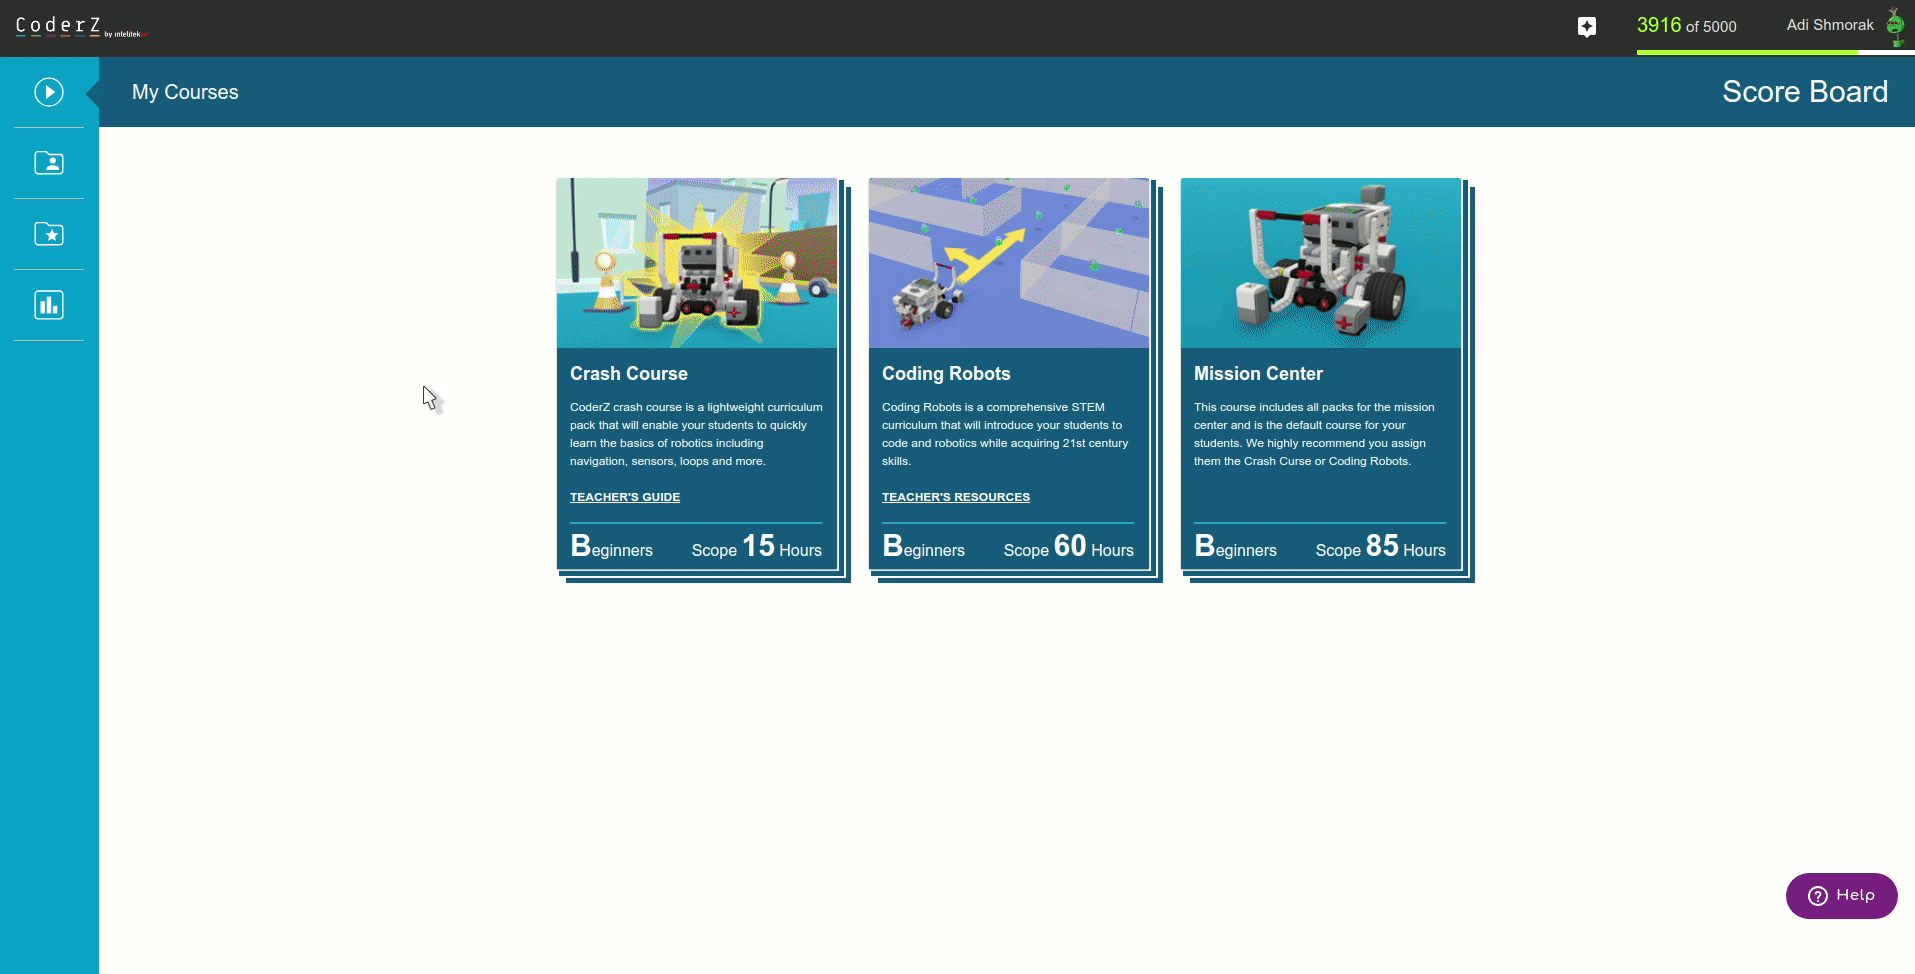
Task: Open the Coding Robots thumbnail image
Action: tap(1009, 263)
